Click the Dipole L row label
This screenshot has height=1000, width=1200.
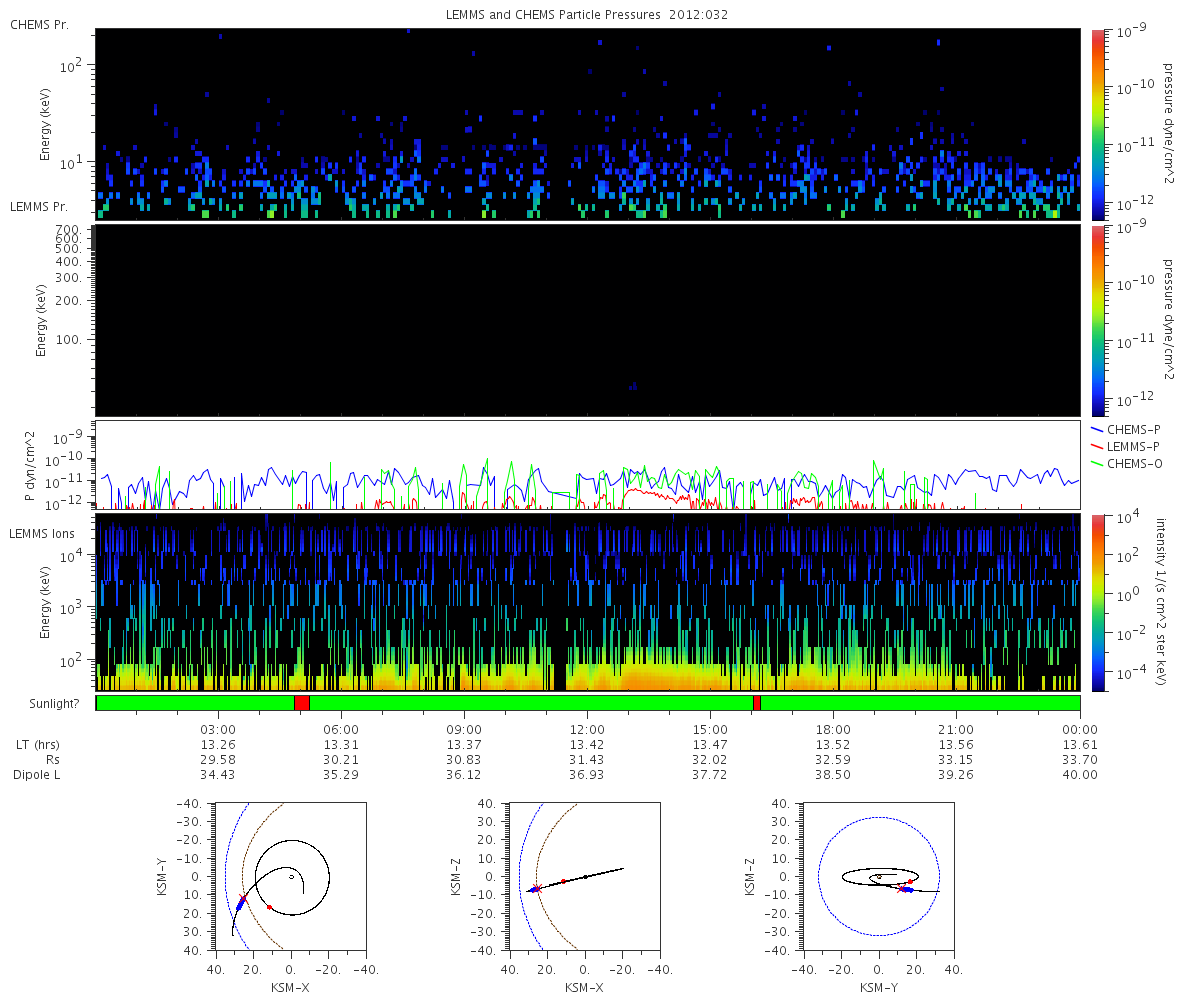(39, 775)
